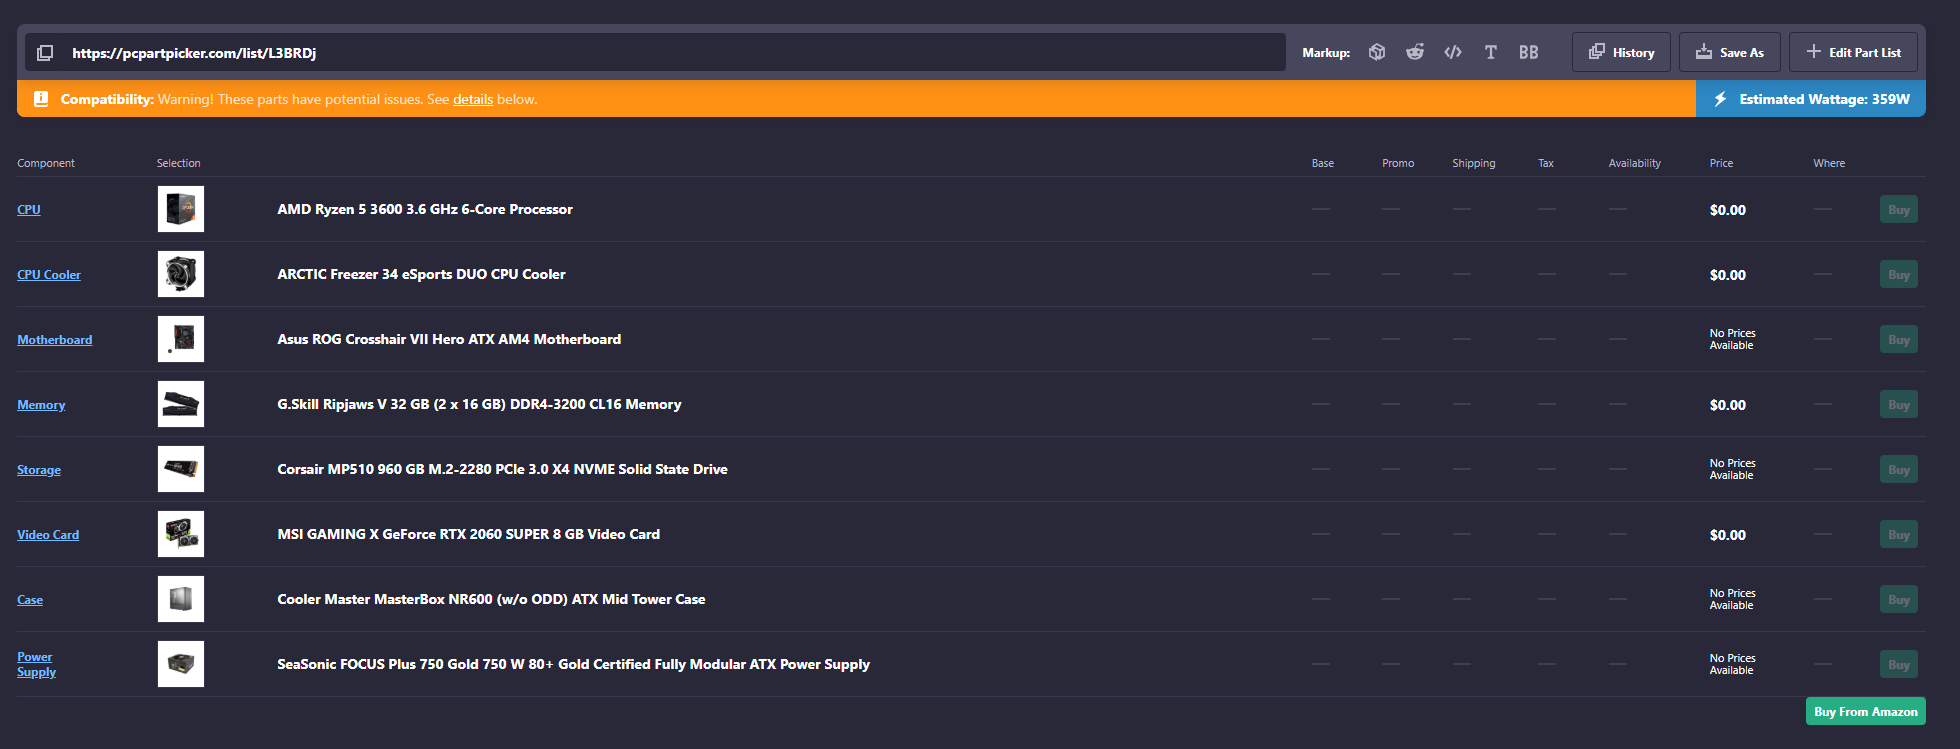Click the MSI RTX 2060 SUPER thumbnail
The width and height of the screenshot is (1960, 749).
tap(181, 534)
